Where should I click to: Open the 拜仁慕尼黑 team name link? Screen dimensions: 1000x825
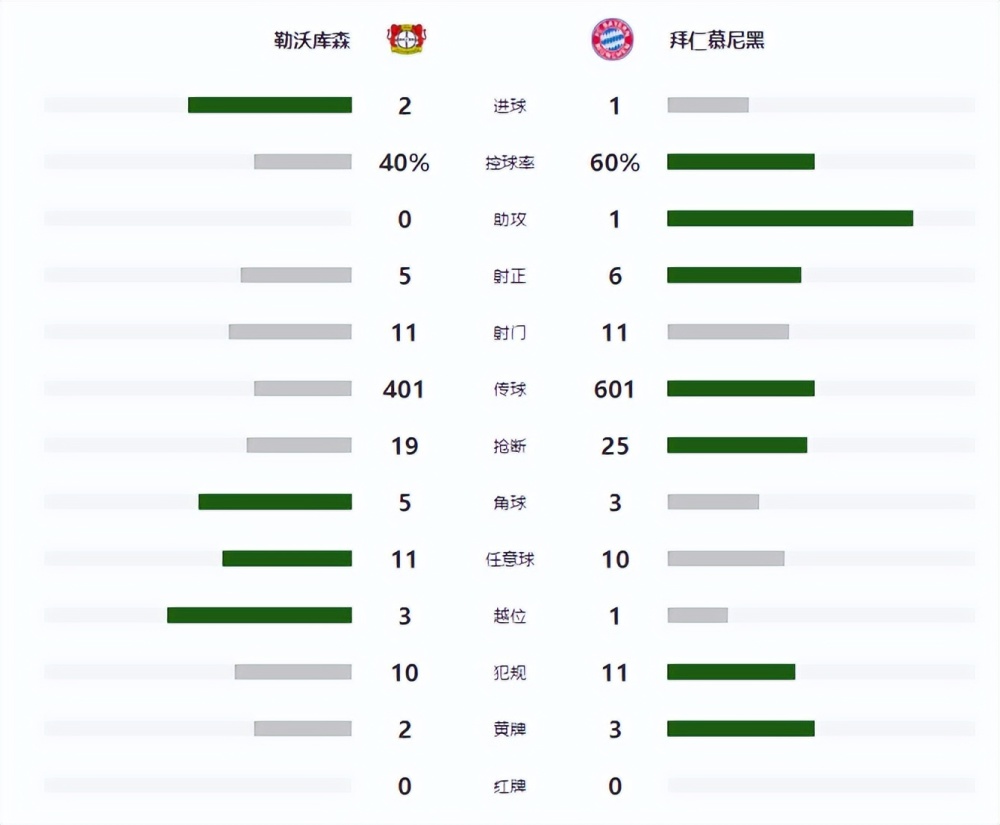(x=717, y=40)
